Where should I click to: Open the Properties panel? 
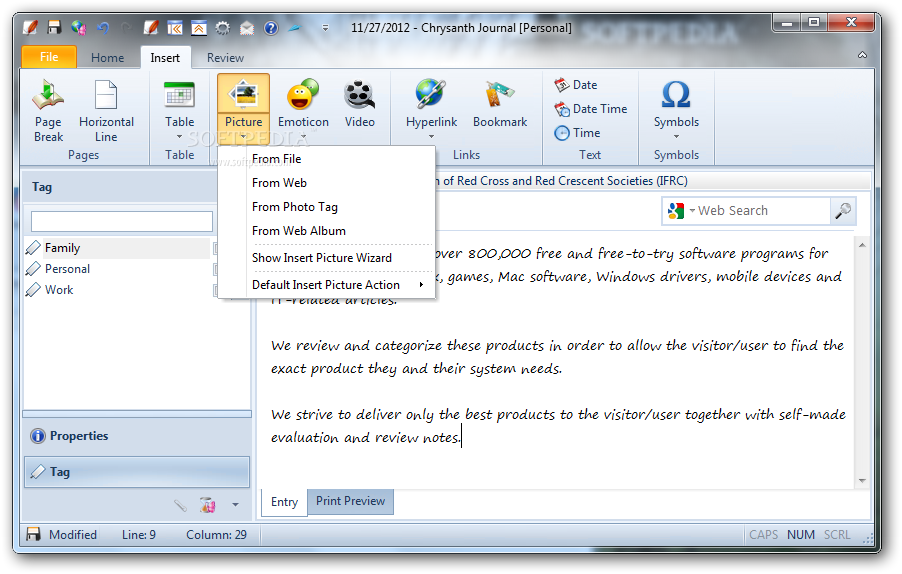[x=136, y=436]
